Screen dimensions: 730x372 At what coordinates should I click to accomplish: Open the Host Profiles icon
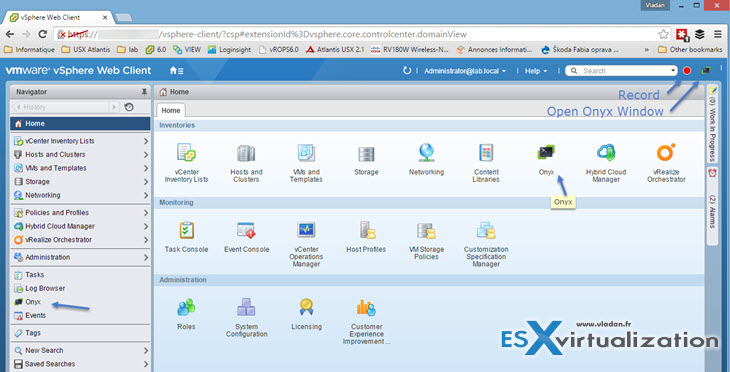(367, 230)
